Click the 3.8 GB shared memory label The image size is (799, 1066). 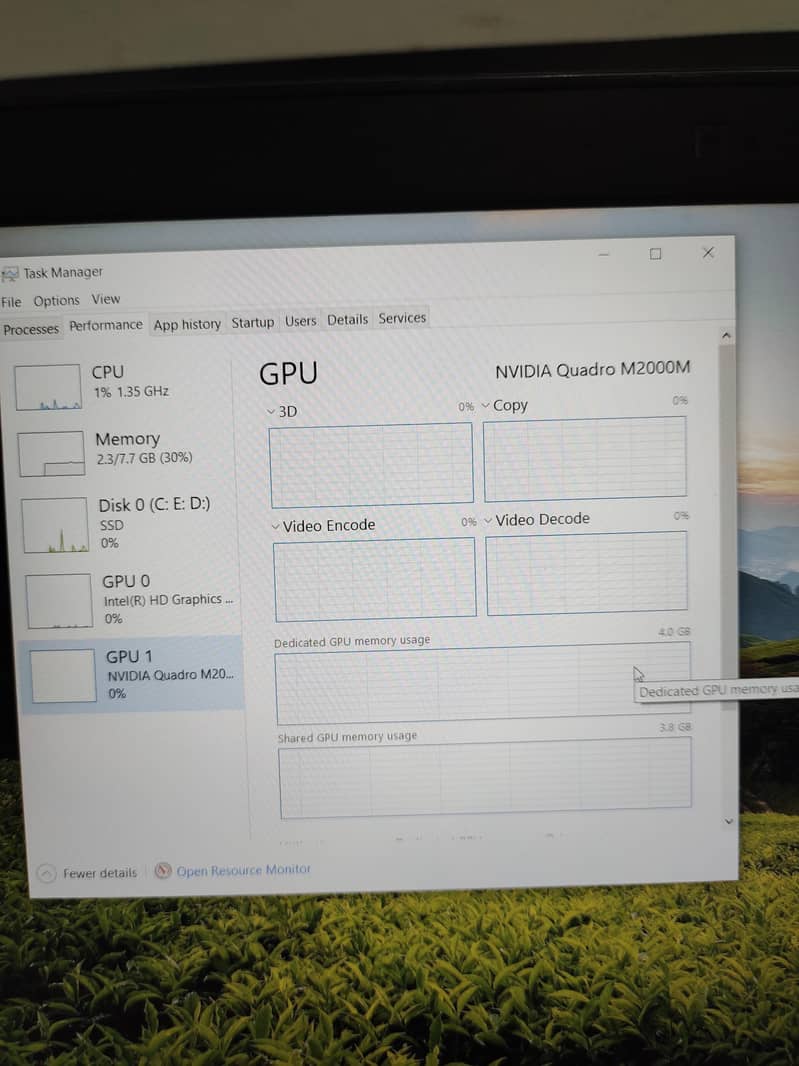click(675, 727)
